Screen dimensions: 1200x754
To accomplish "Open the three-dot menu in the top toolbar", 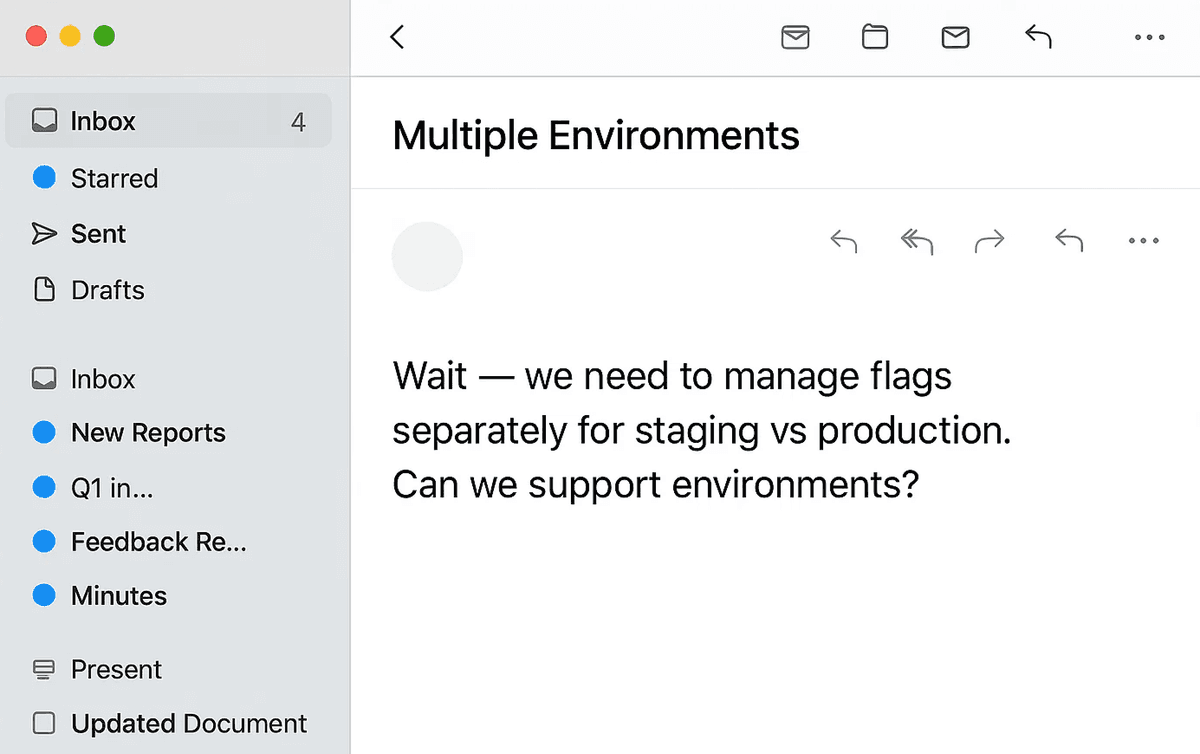I will 1150,38.
